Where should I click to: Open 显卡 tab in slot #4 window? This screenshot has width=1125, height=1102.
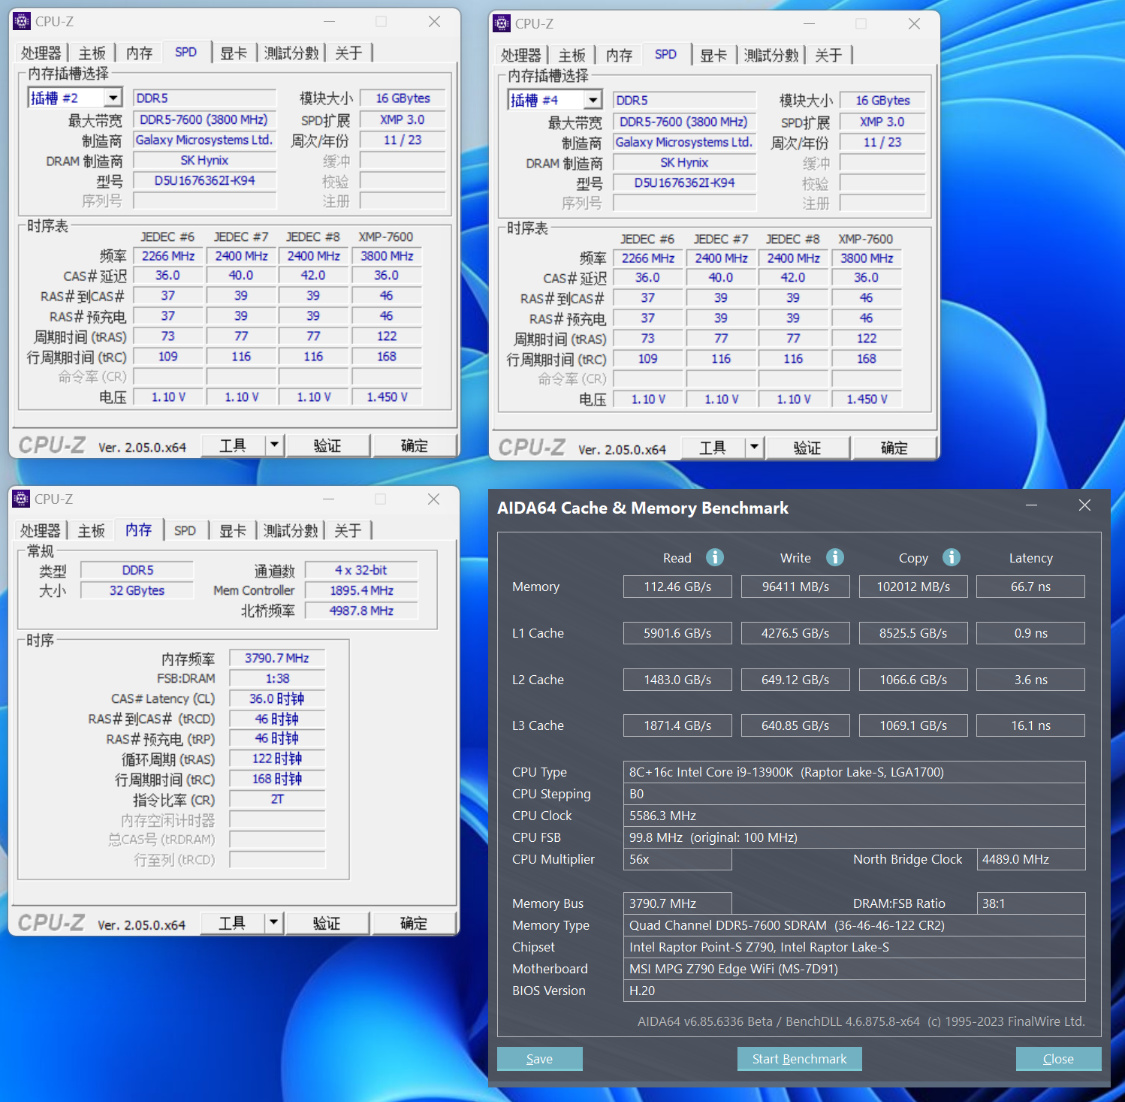(713, 55)
